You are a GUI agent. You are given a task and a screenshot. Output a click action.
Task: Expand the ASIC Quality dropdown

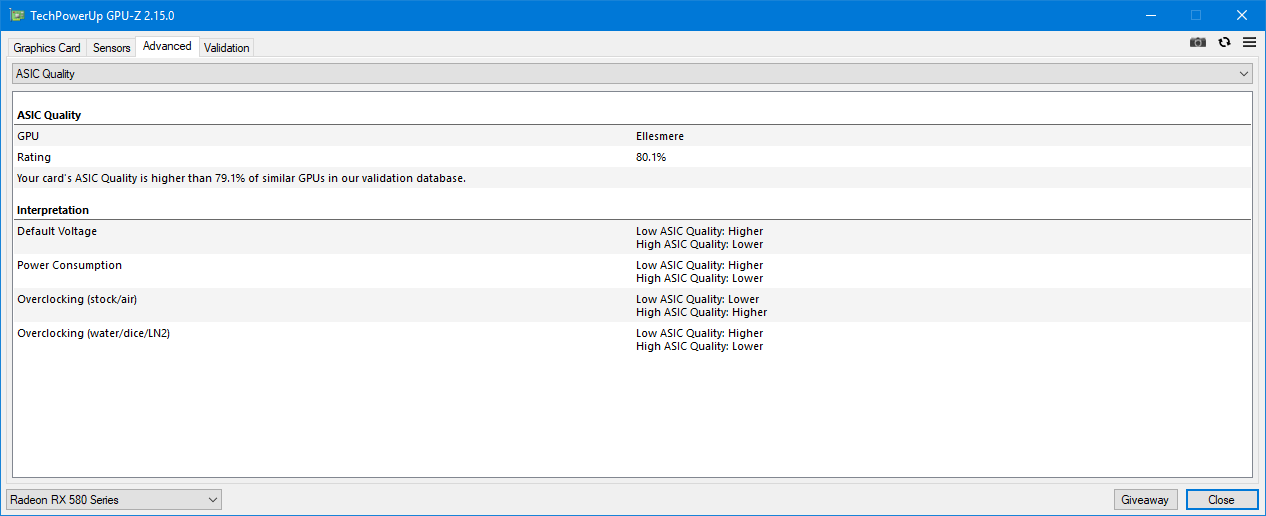632,74
